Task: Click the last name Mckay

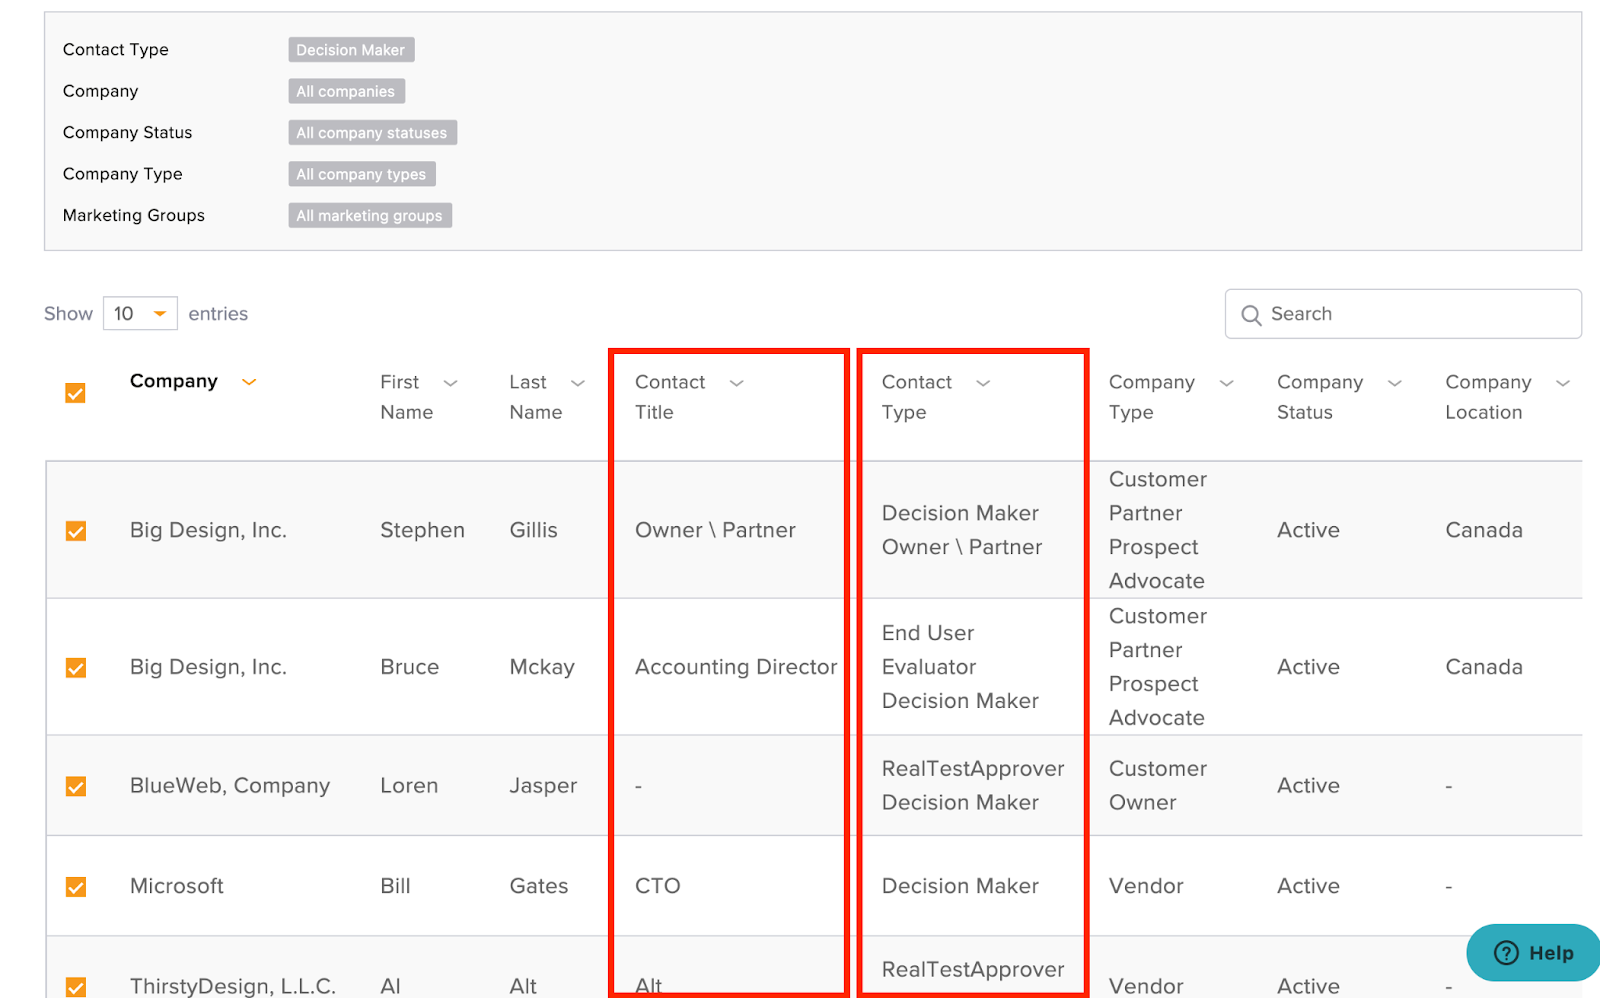Action: 542,667
